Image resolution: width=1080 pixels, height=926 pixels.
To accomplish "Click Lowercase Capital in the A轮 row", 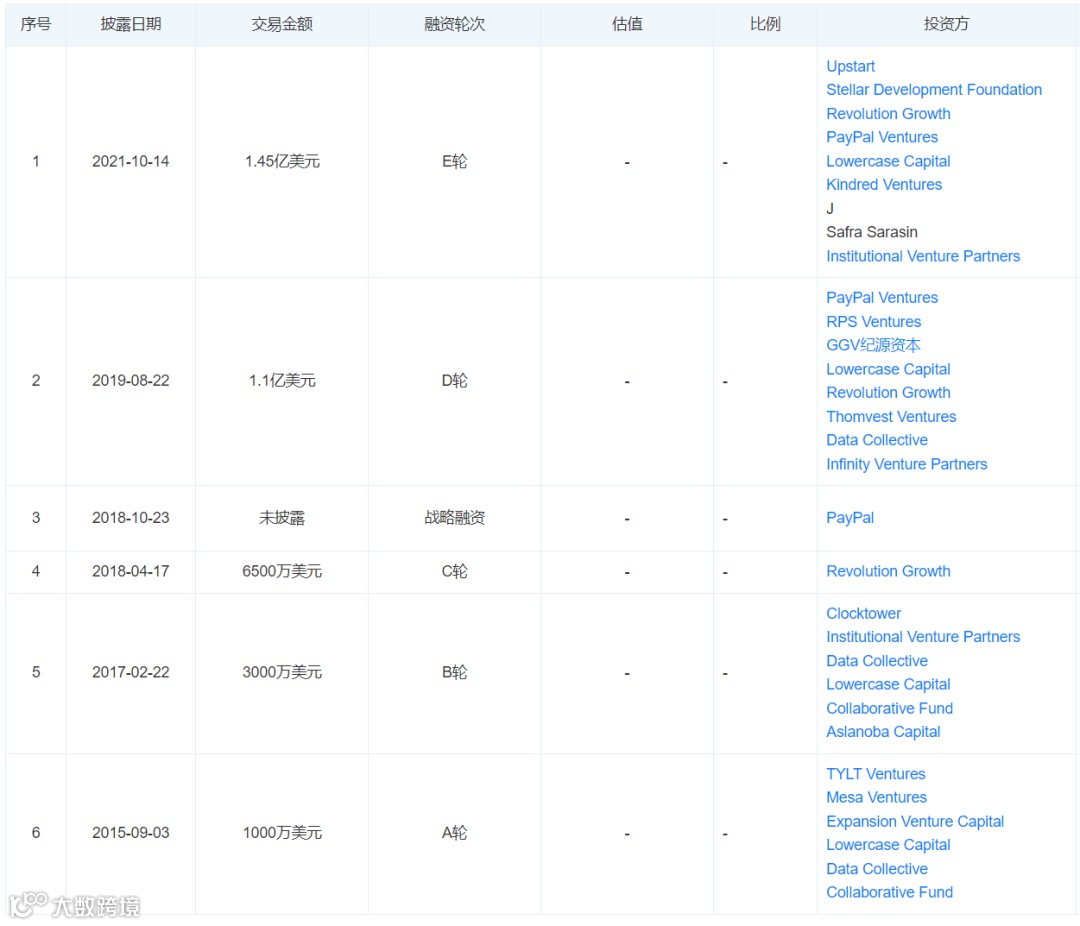I will (x=888, y=845).
